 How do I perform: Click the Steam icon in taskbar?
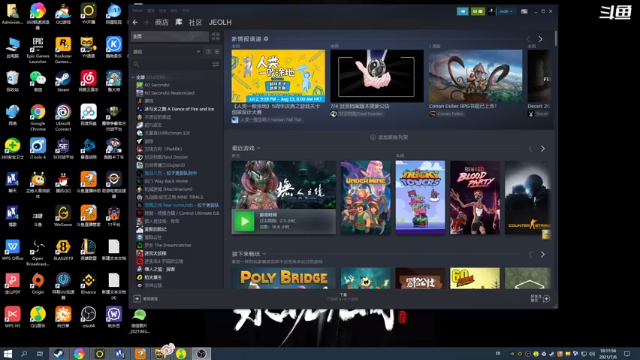[x=59, y=353]
